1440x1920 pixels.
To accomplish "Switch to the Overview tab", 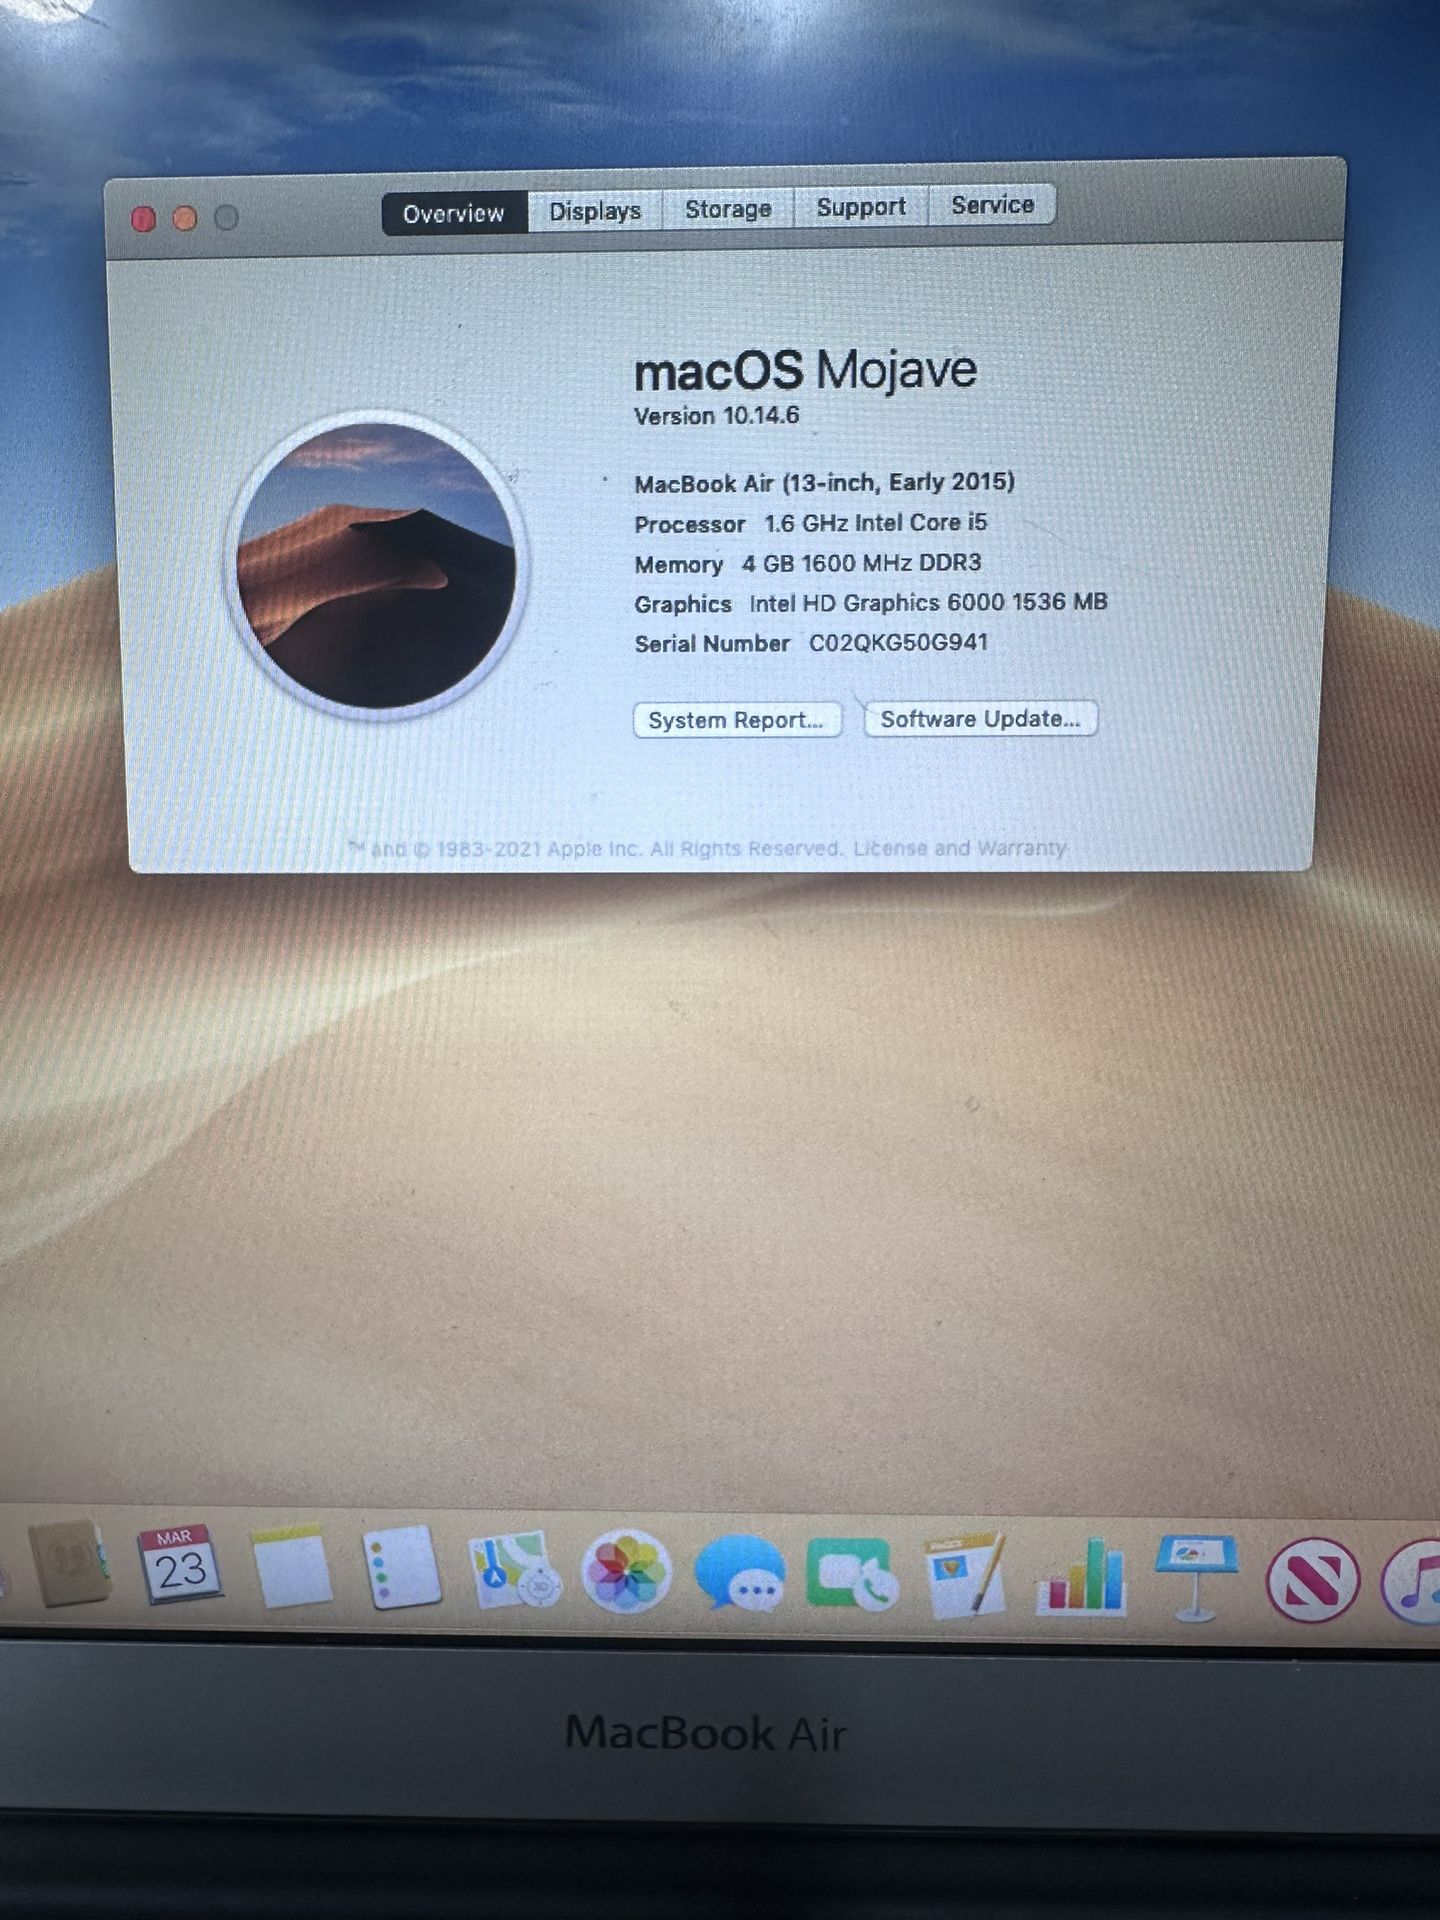I will point(454,213).
